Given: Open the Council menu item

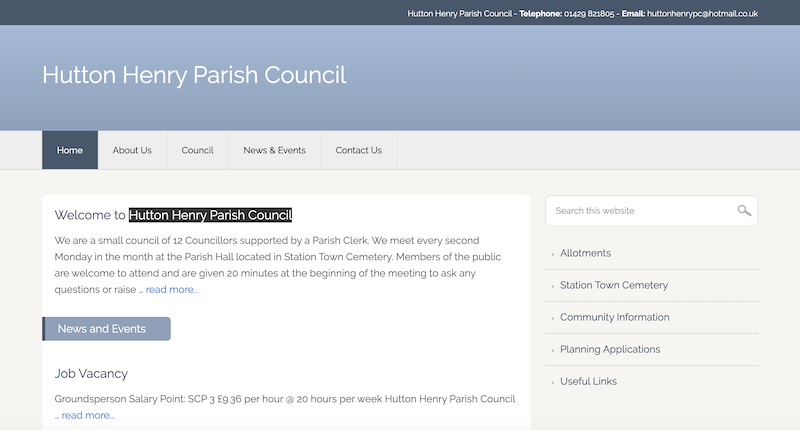Looking at the screenshot, I should click(197, 150).
